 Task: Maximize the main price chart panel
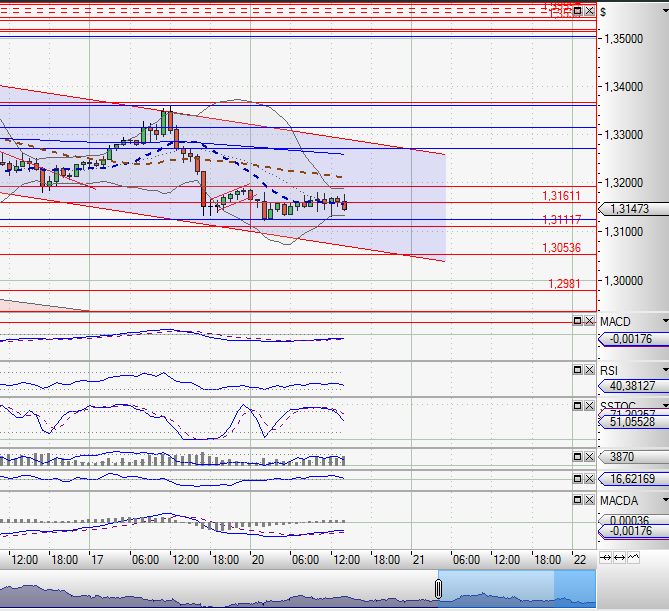[577, 11]
